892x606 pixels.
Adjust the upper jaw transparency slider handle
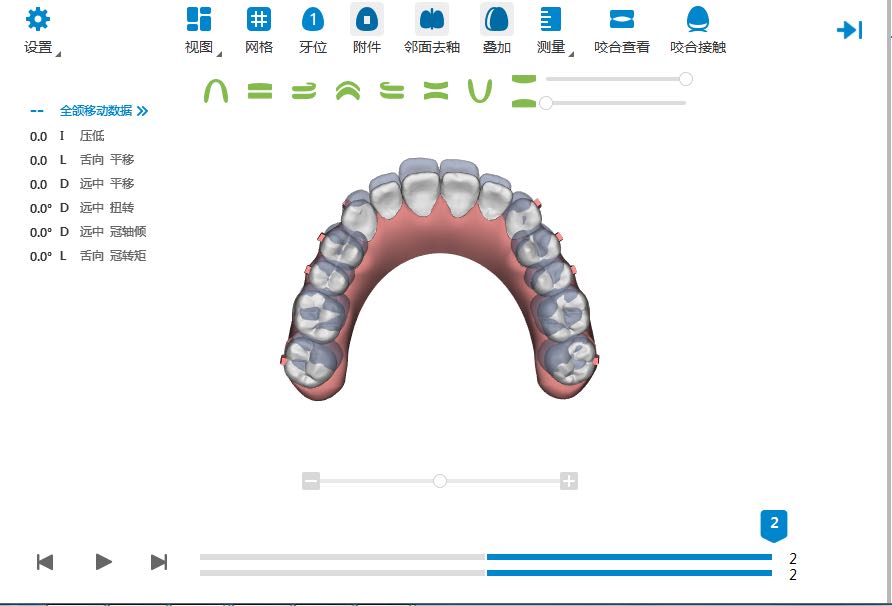point(686,79)
